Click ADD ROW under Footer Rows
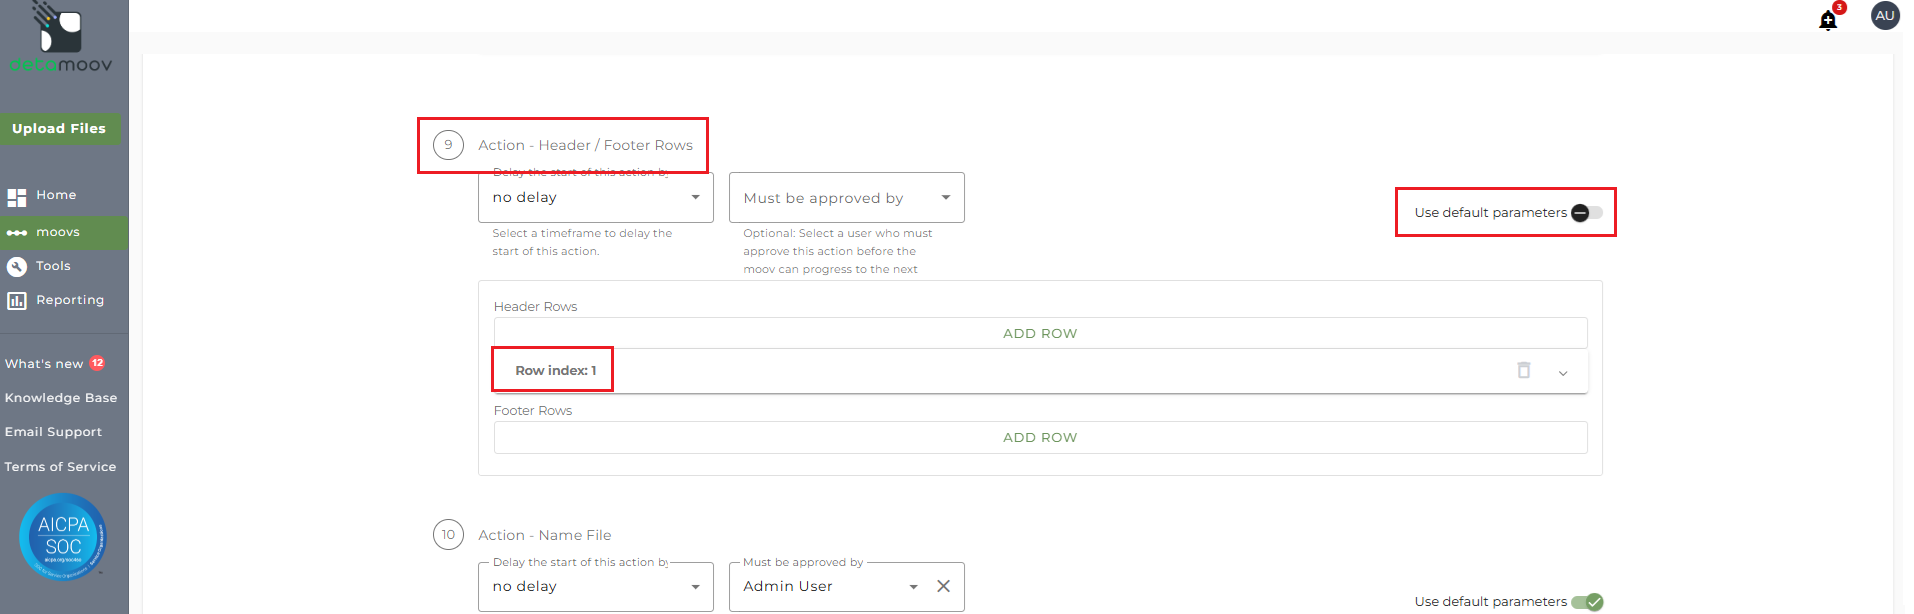This screenshot has width=1914, height=614. pyautogui.click(x=1040, y=437)
